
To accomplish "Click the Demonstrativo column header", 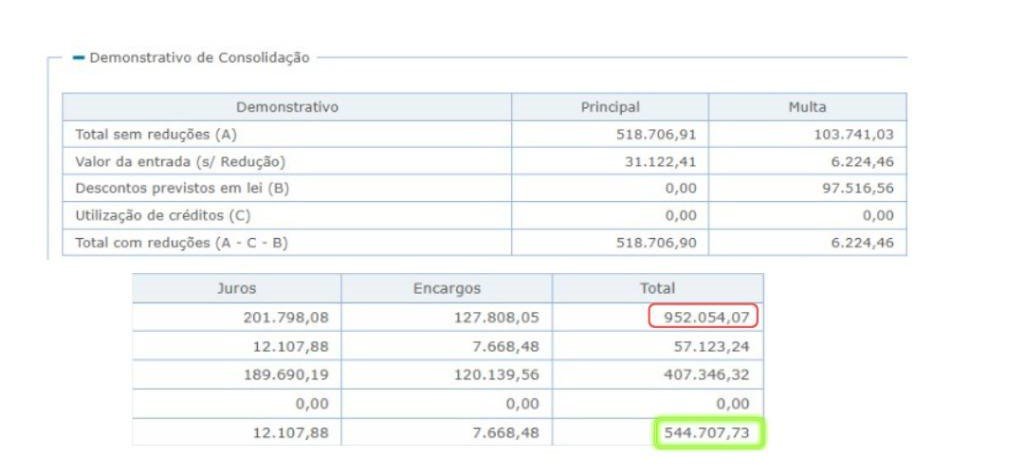I will [287, 107].
